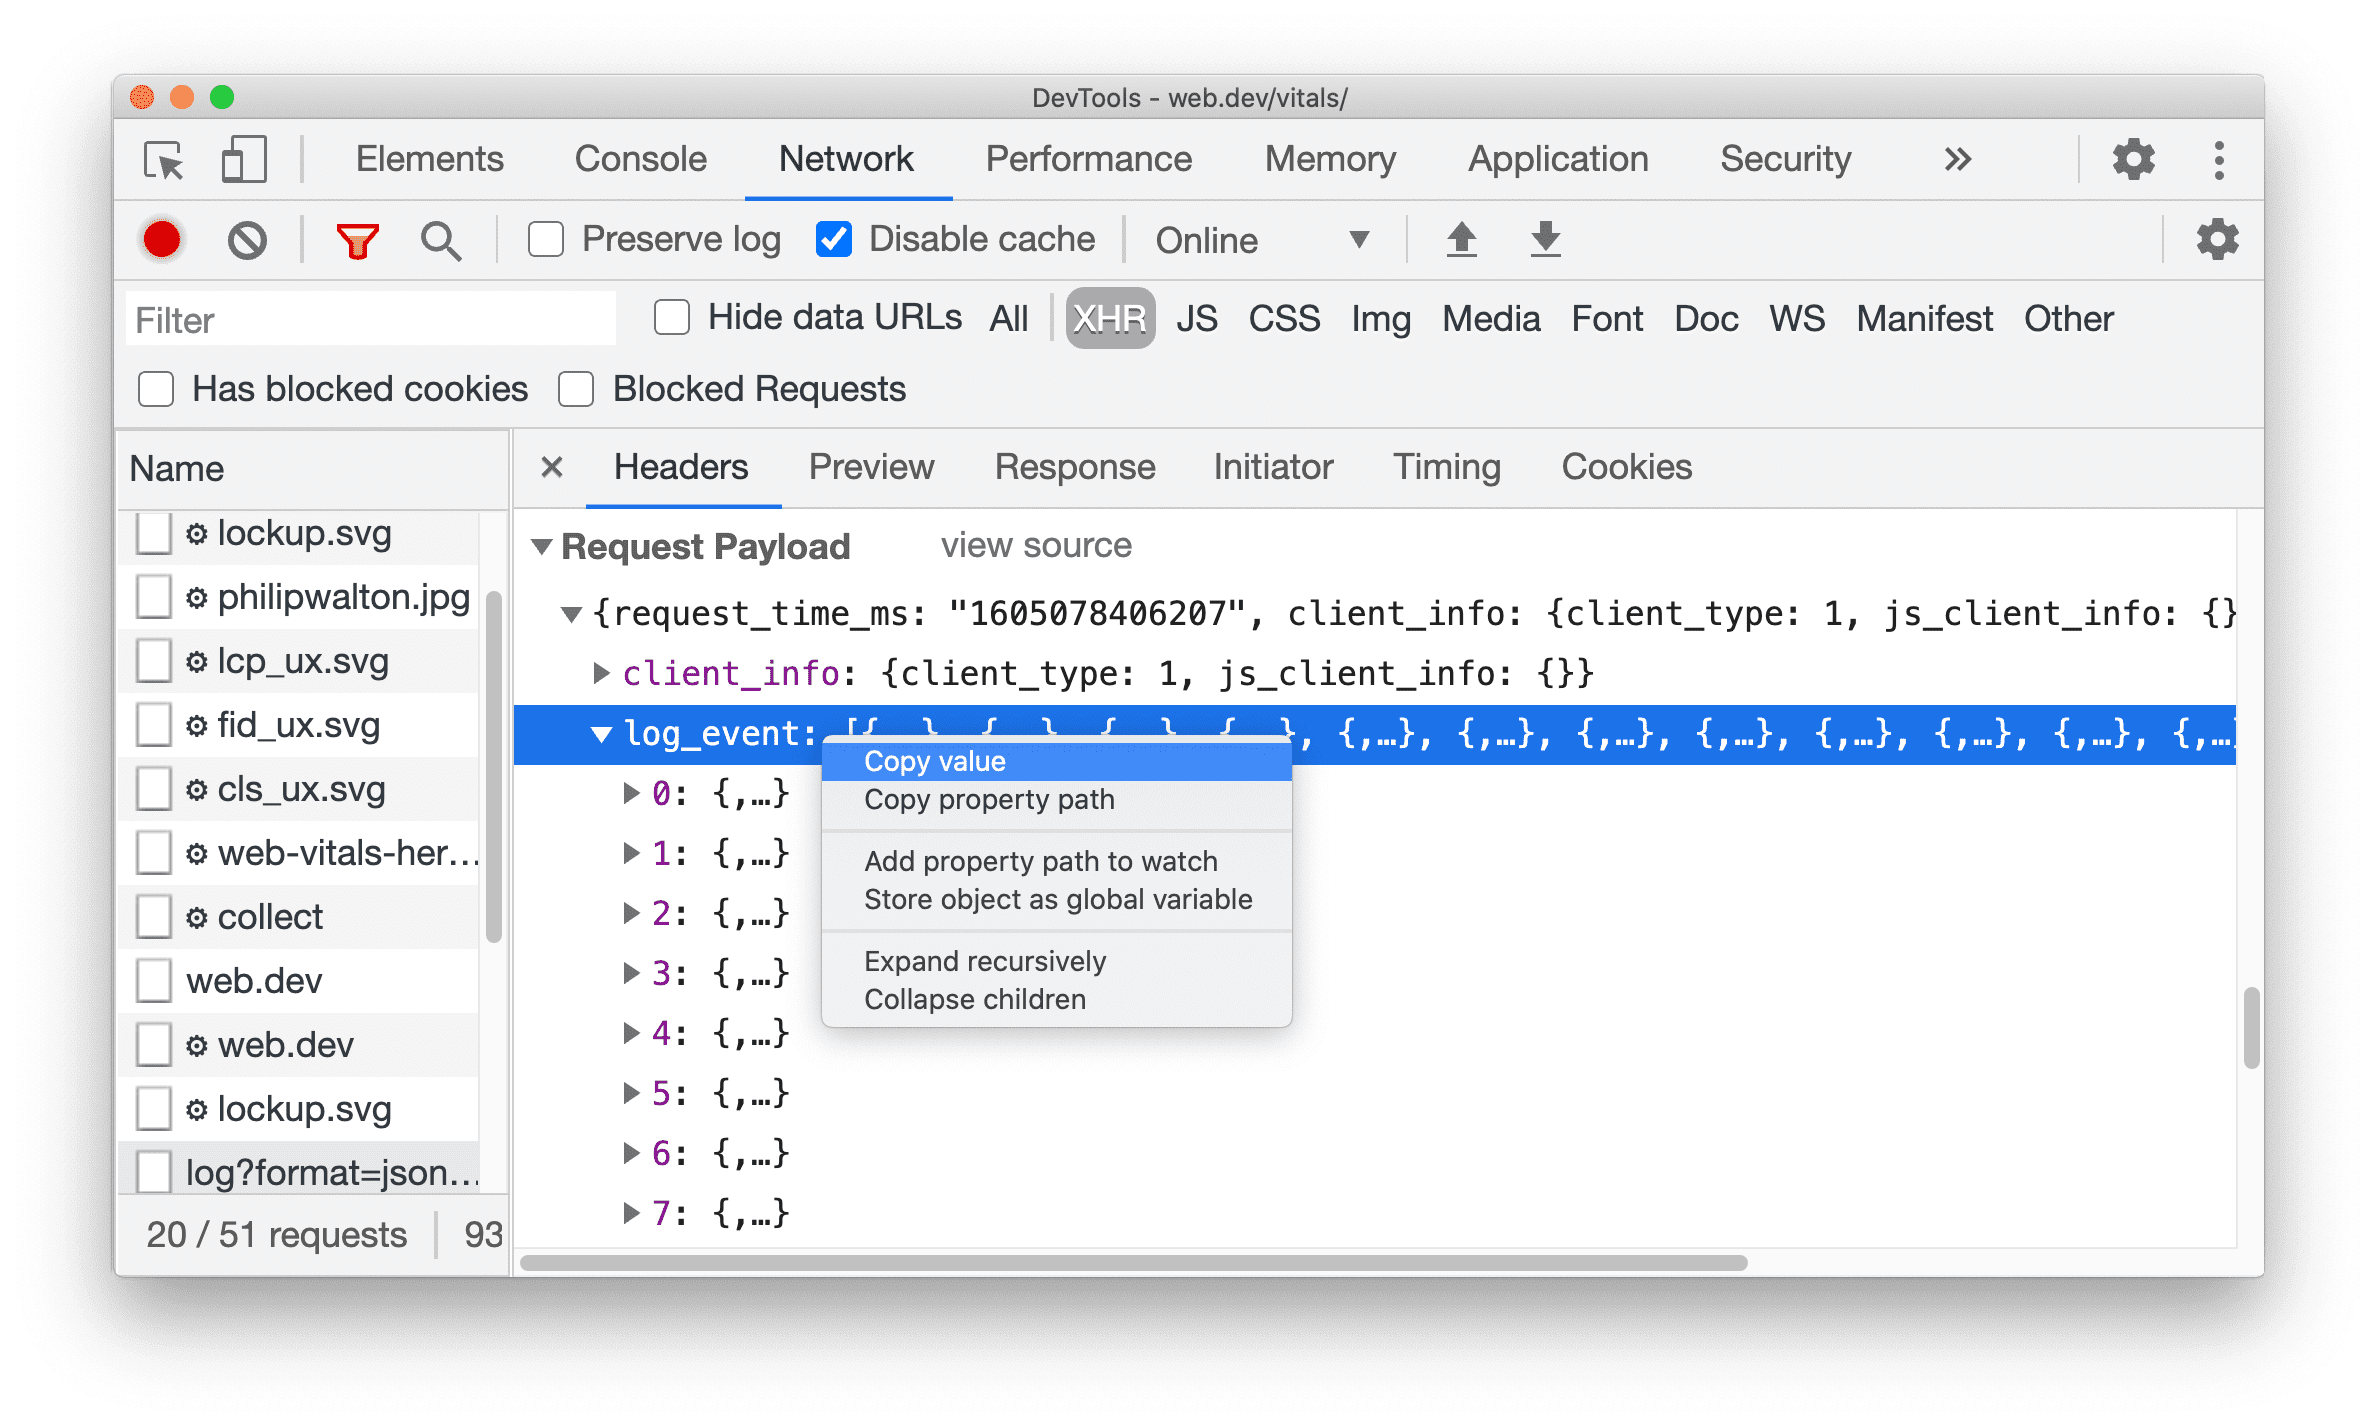Open the Online network throttling dropdown
Viewport: 2376px width, 1426px height.
1261,238
